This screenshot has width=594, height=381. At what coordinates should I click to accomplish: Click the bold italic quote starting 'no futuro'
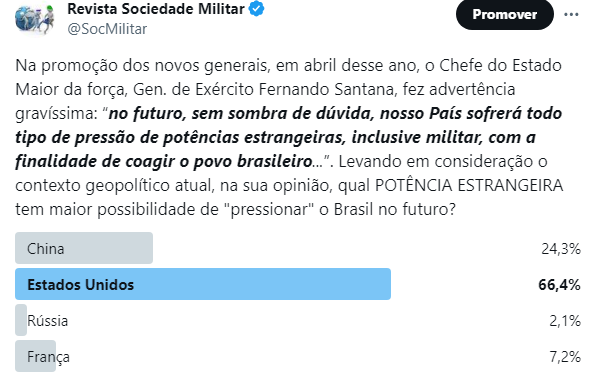pos(288,137)
